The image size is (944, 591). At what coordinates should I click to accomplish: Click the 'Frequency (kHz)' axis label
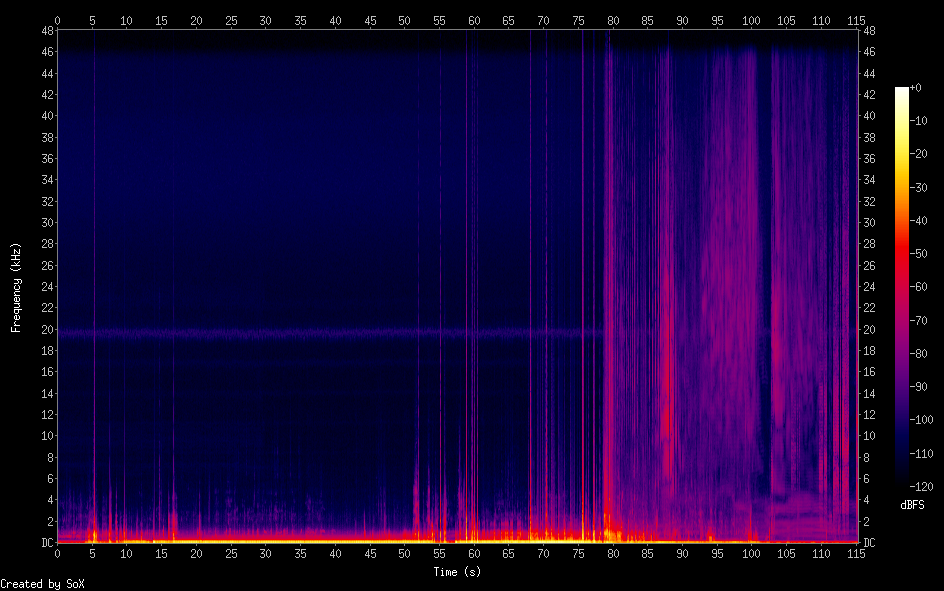(x=16, y=287)
